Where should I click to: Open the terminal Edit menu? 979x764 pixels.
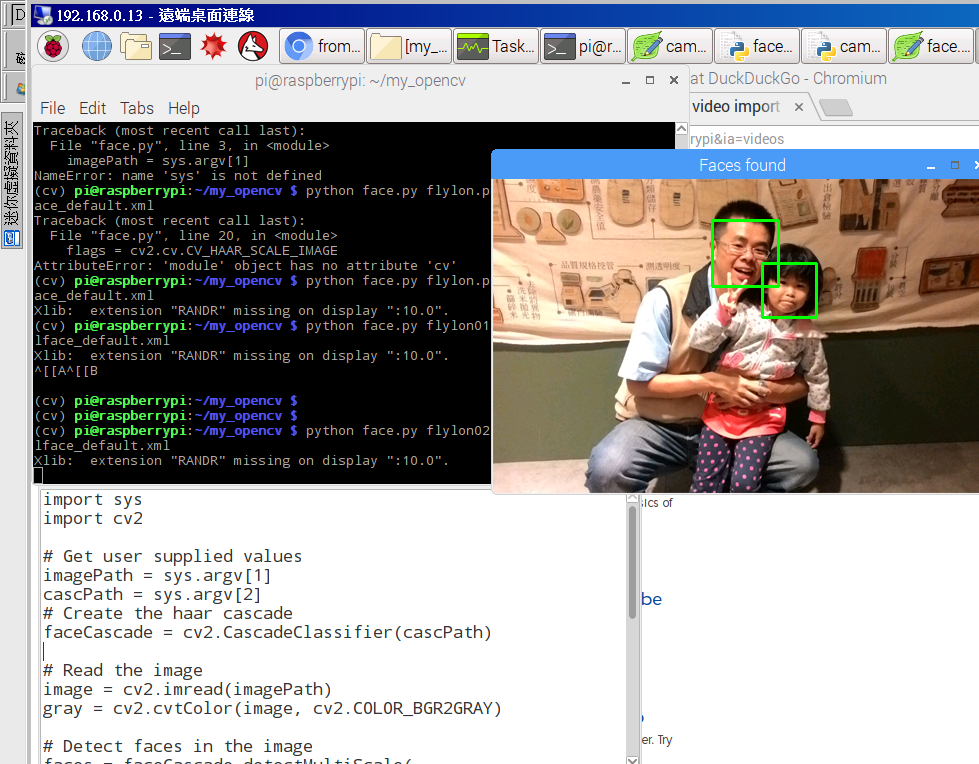(92, 108)
